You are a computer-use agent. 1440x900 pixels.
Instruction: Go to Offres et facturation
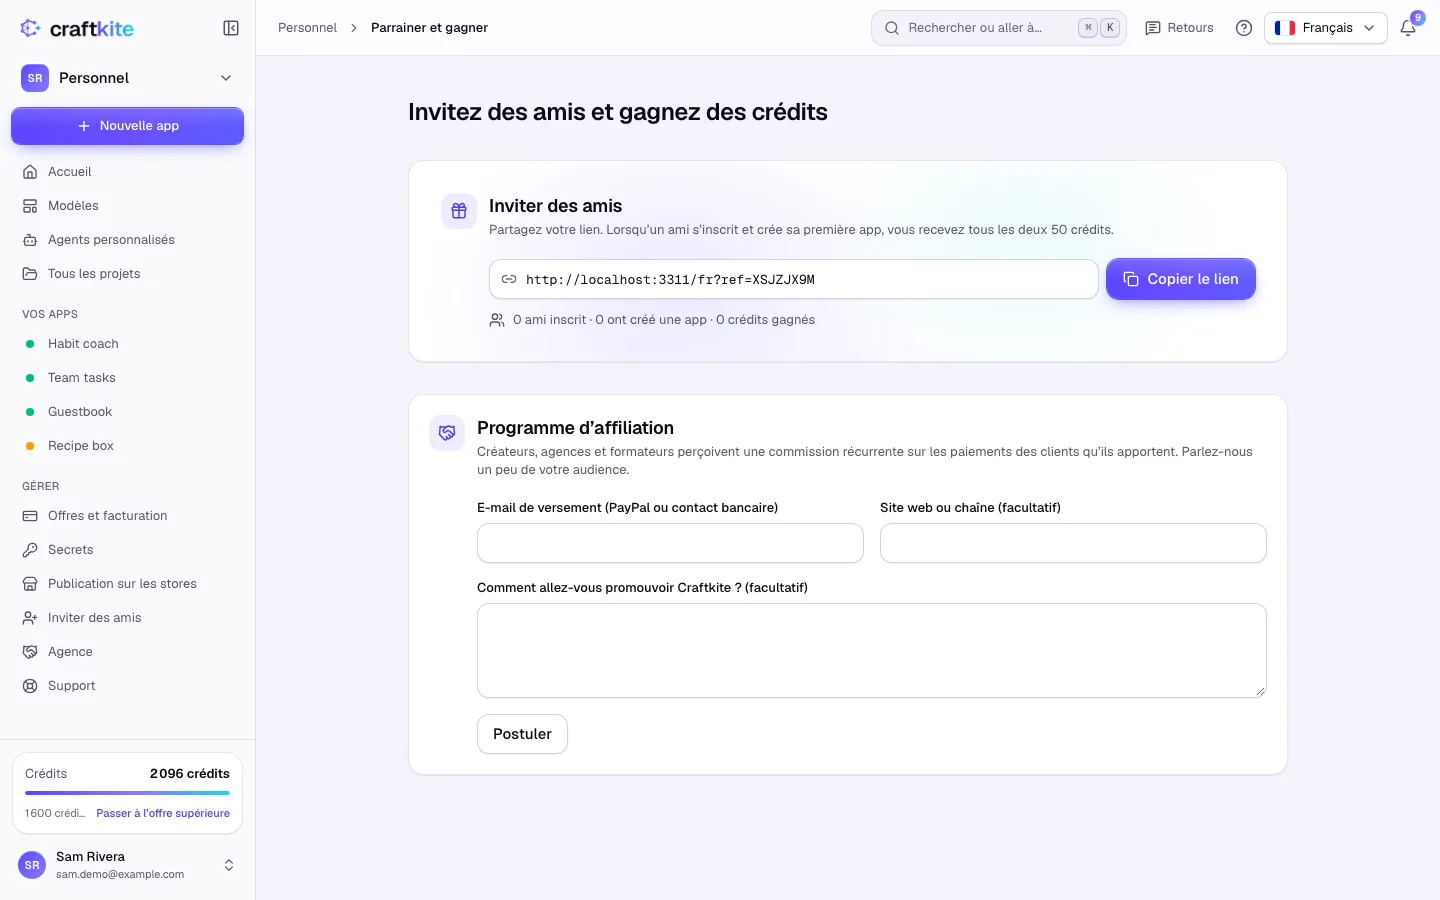[128, 516]
